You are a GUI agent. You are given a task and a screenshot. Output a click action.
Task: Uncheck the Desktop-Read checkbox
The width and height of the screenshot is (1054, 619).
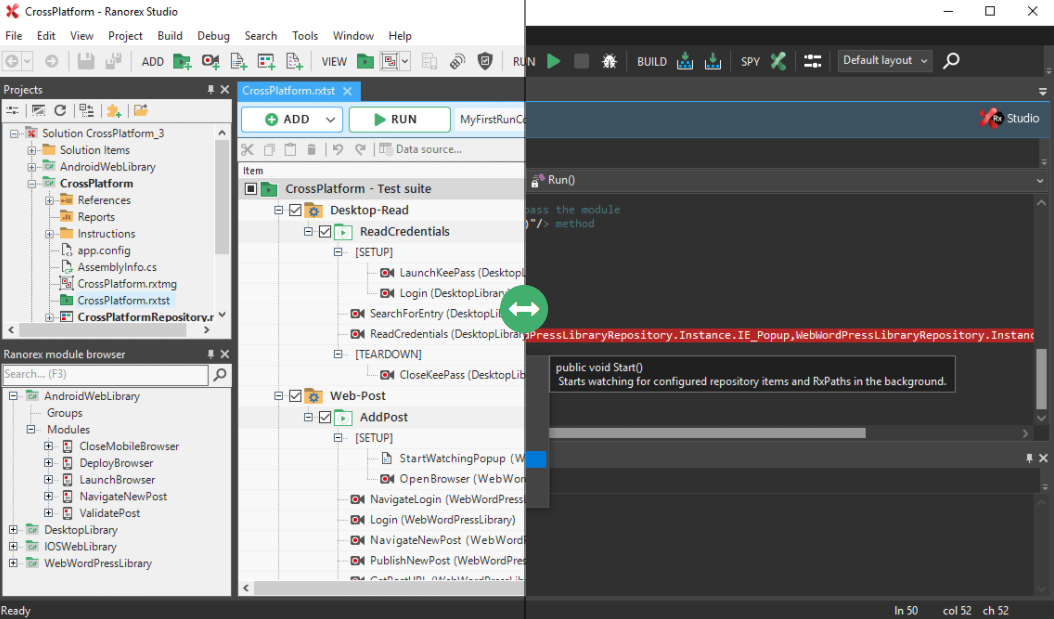pos(294,211)
